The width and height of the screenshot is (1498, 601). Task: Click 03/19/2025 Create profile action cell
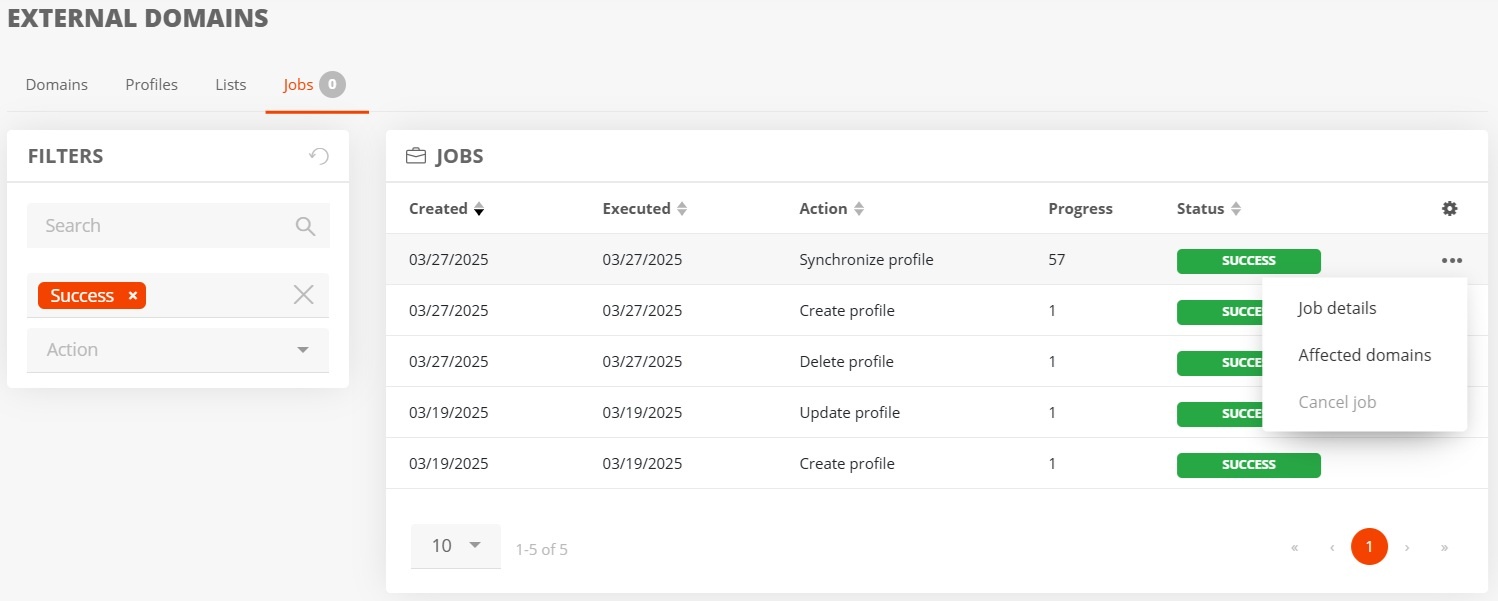tap(847, 464)
